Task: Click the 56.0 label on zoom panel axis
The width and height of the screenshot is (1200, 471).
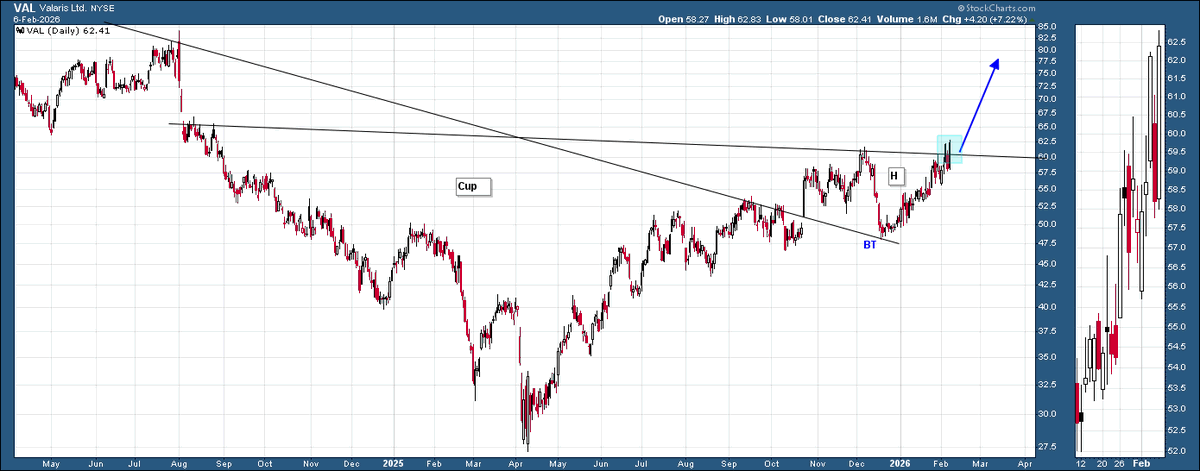Action: 1177,285
